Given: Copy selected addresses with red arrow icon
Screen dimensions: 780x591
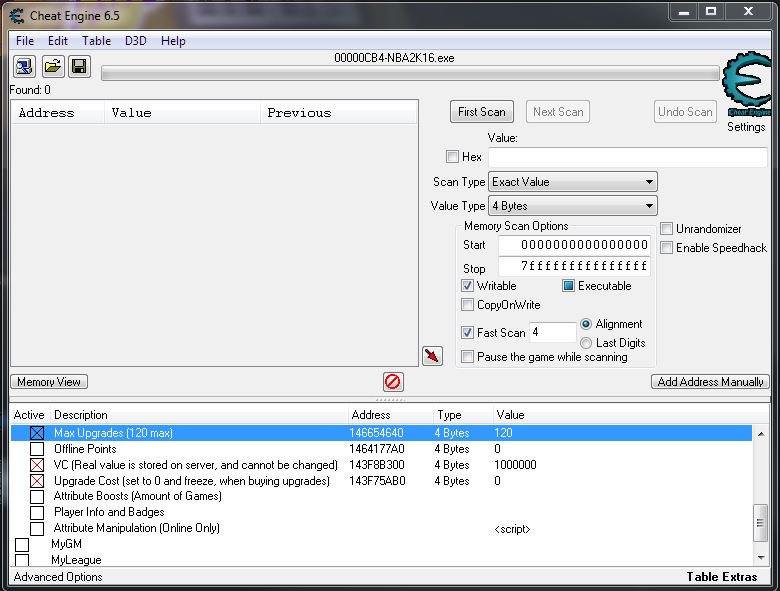Looking at the screenshot, I should coord(432,356).
